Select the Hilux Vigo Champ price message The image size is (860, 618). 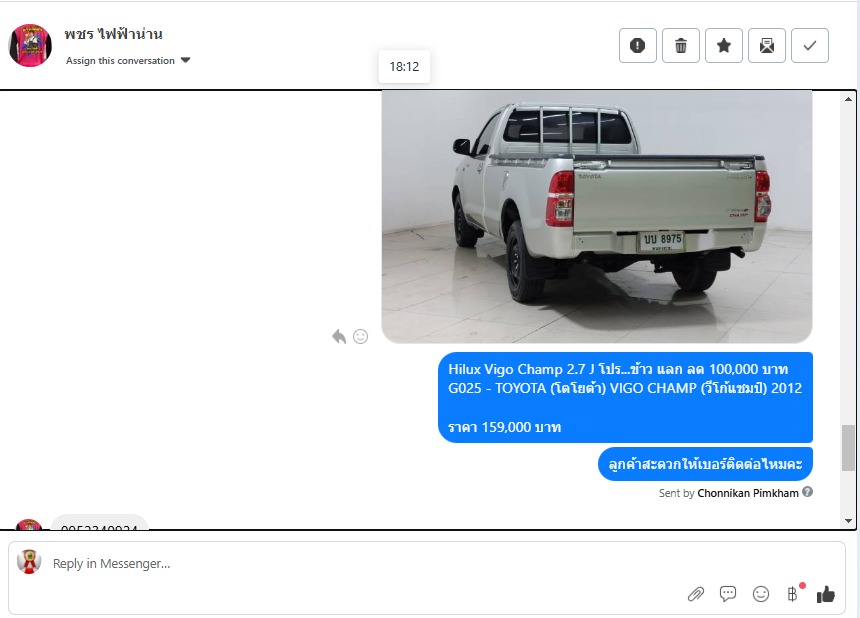coord(625,398)
